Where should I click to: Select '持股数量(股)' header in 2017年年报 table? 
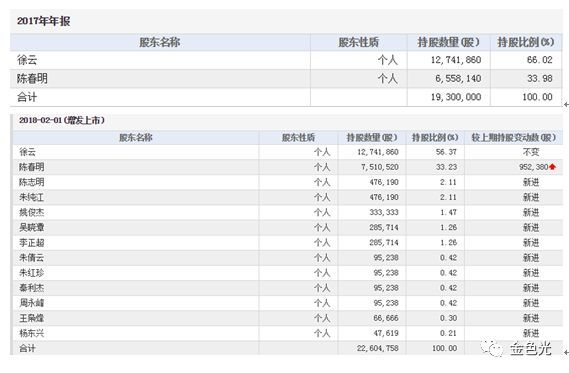[449, 42]
